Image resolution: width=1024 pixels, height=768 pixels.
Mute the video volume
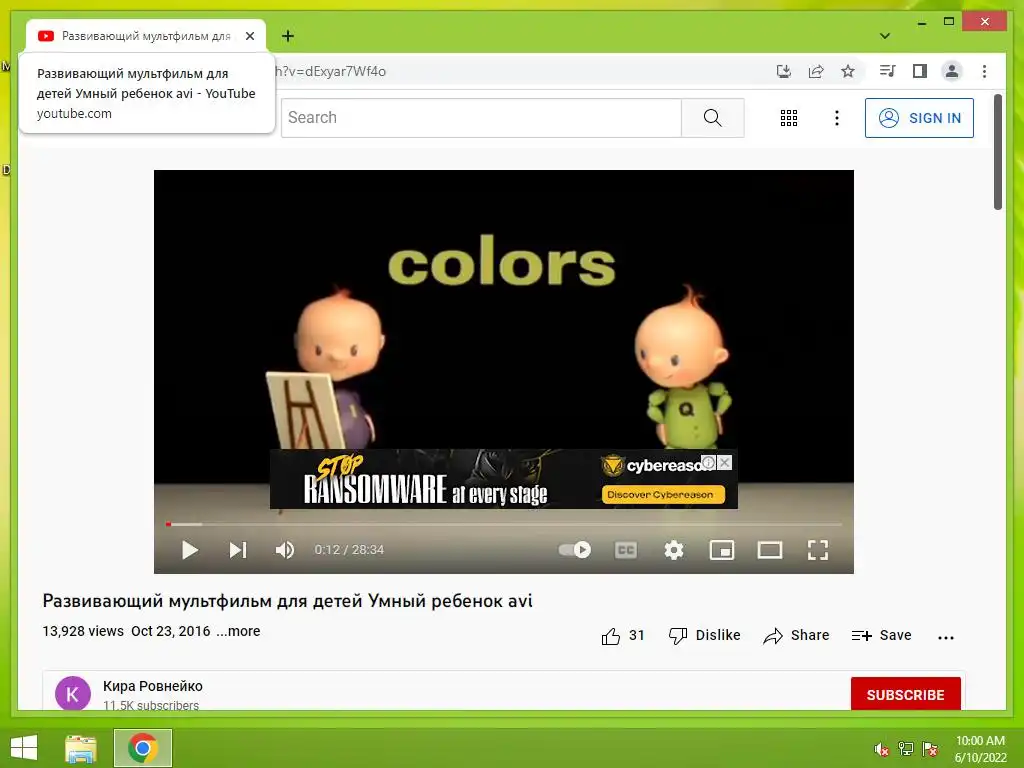pyautogui.click(x=285, y=550)
